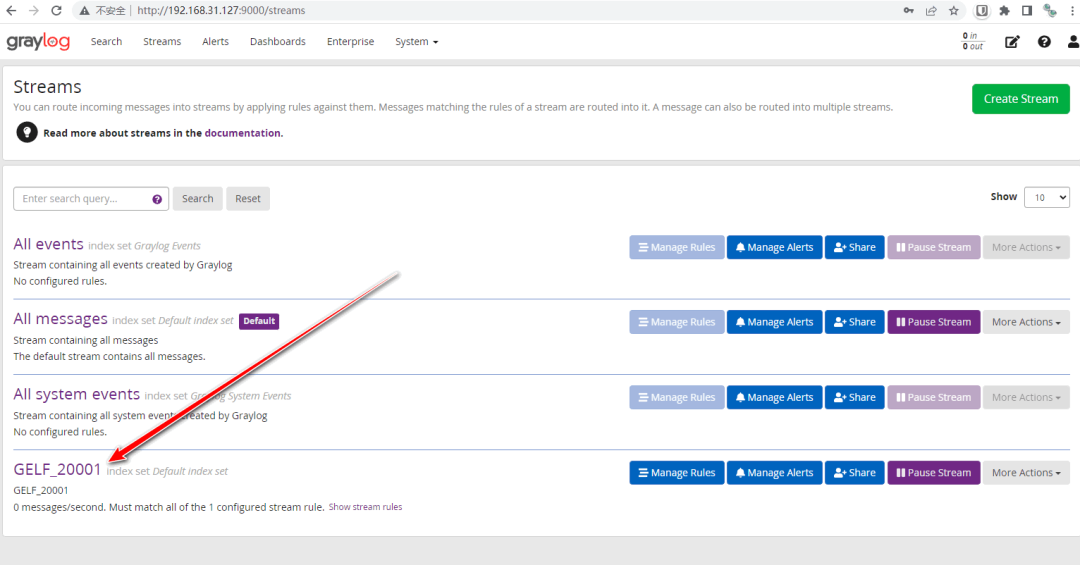Viewport: 1080px width, 565px height.
Task: Open the browser extensions puzzle icon
Action: (1004, 10)
